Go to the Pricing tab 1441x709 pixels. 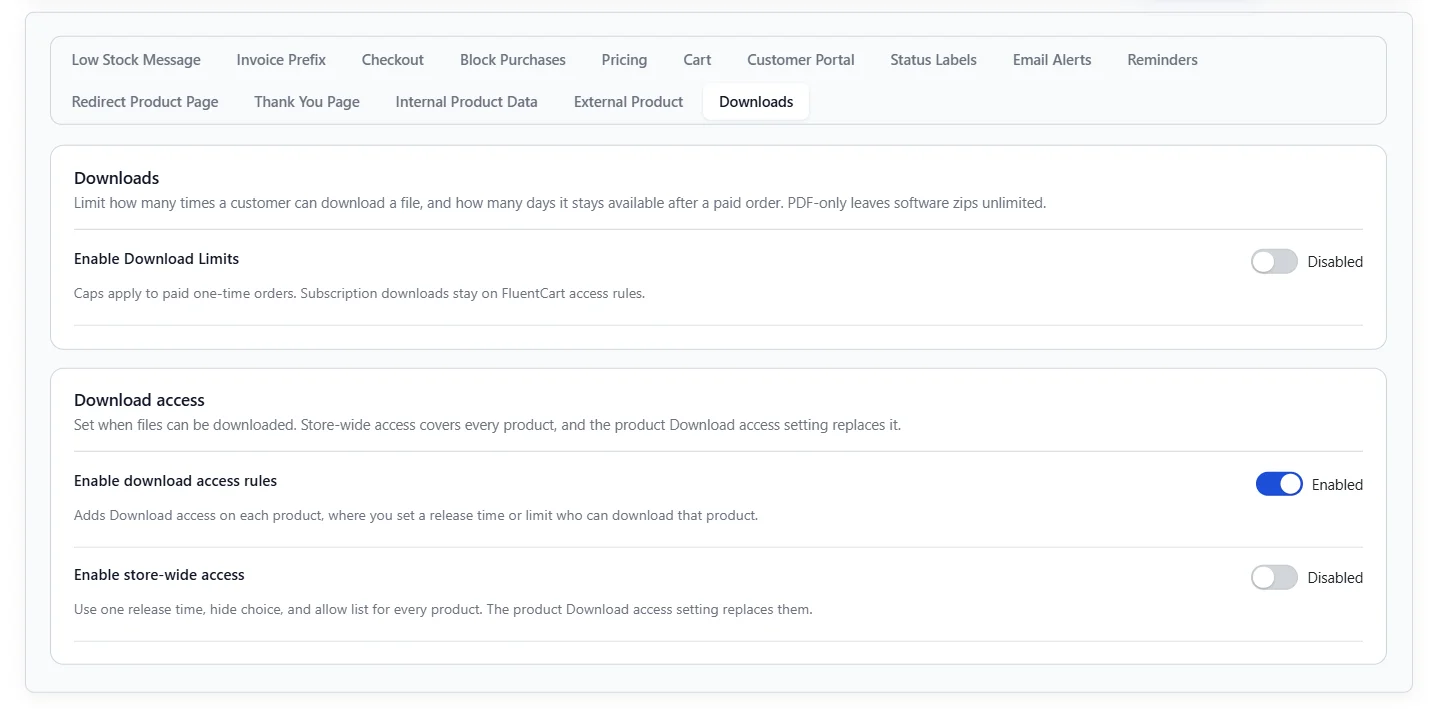[624, 60]
